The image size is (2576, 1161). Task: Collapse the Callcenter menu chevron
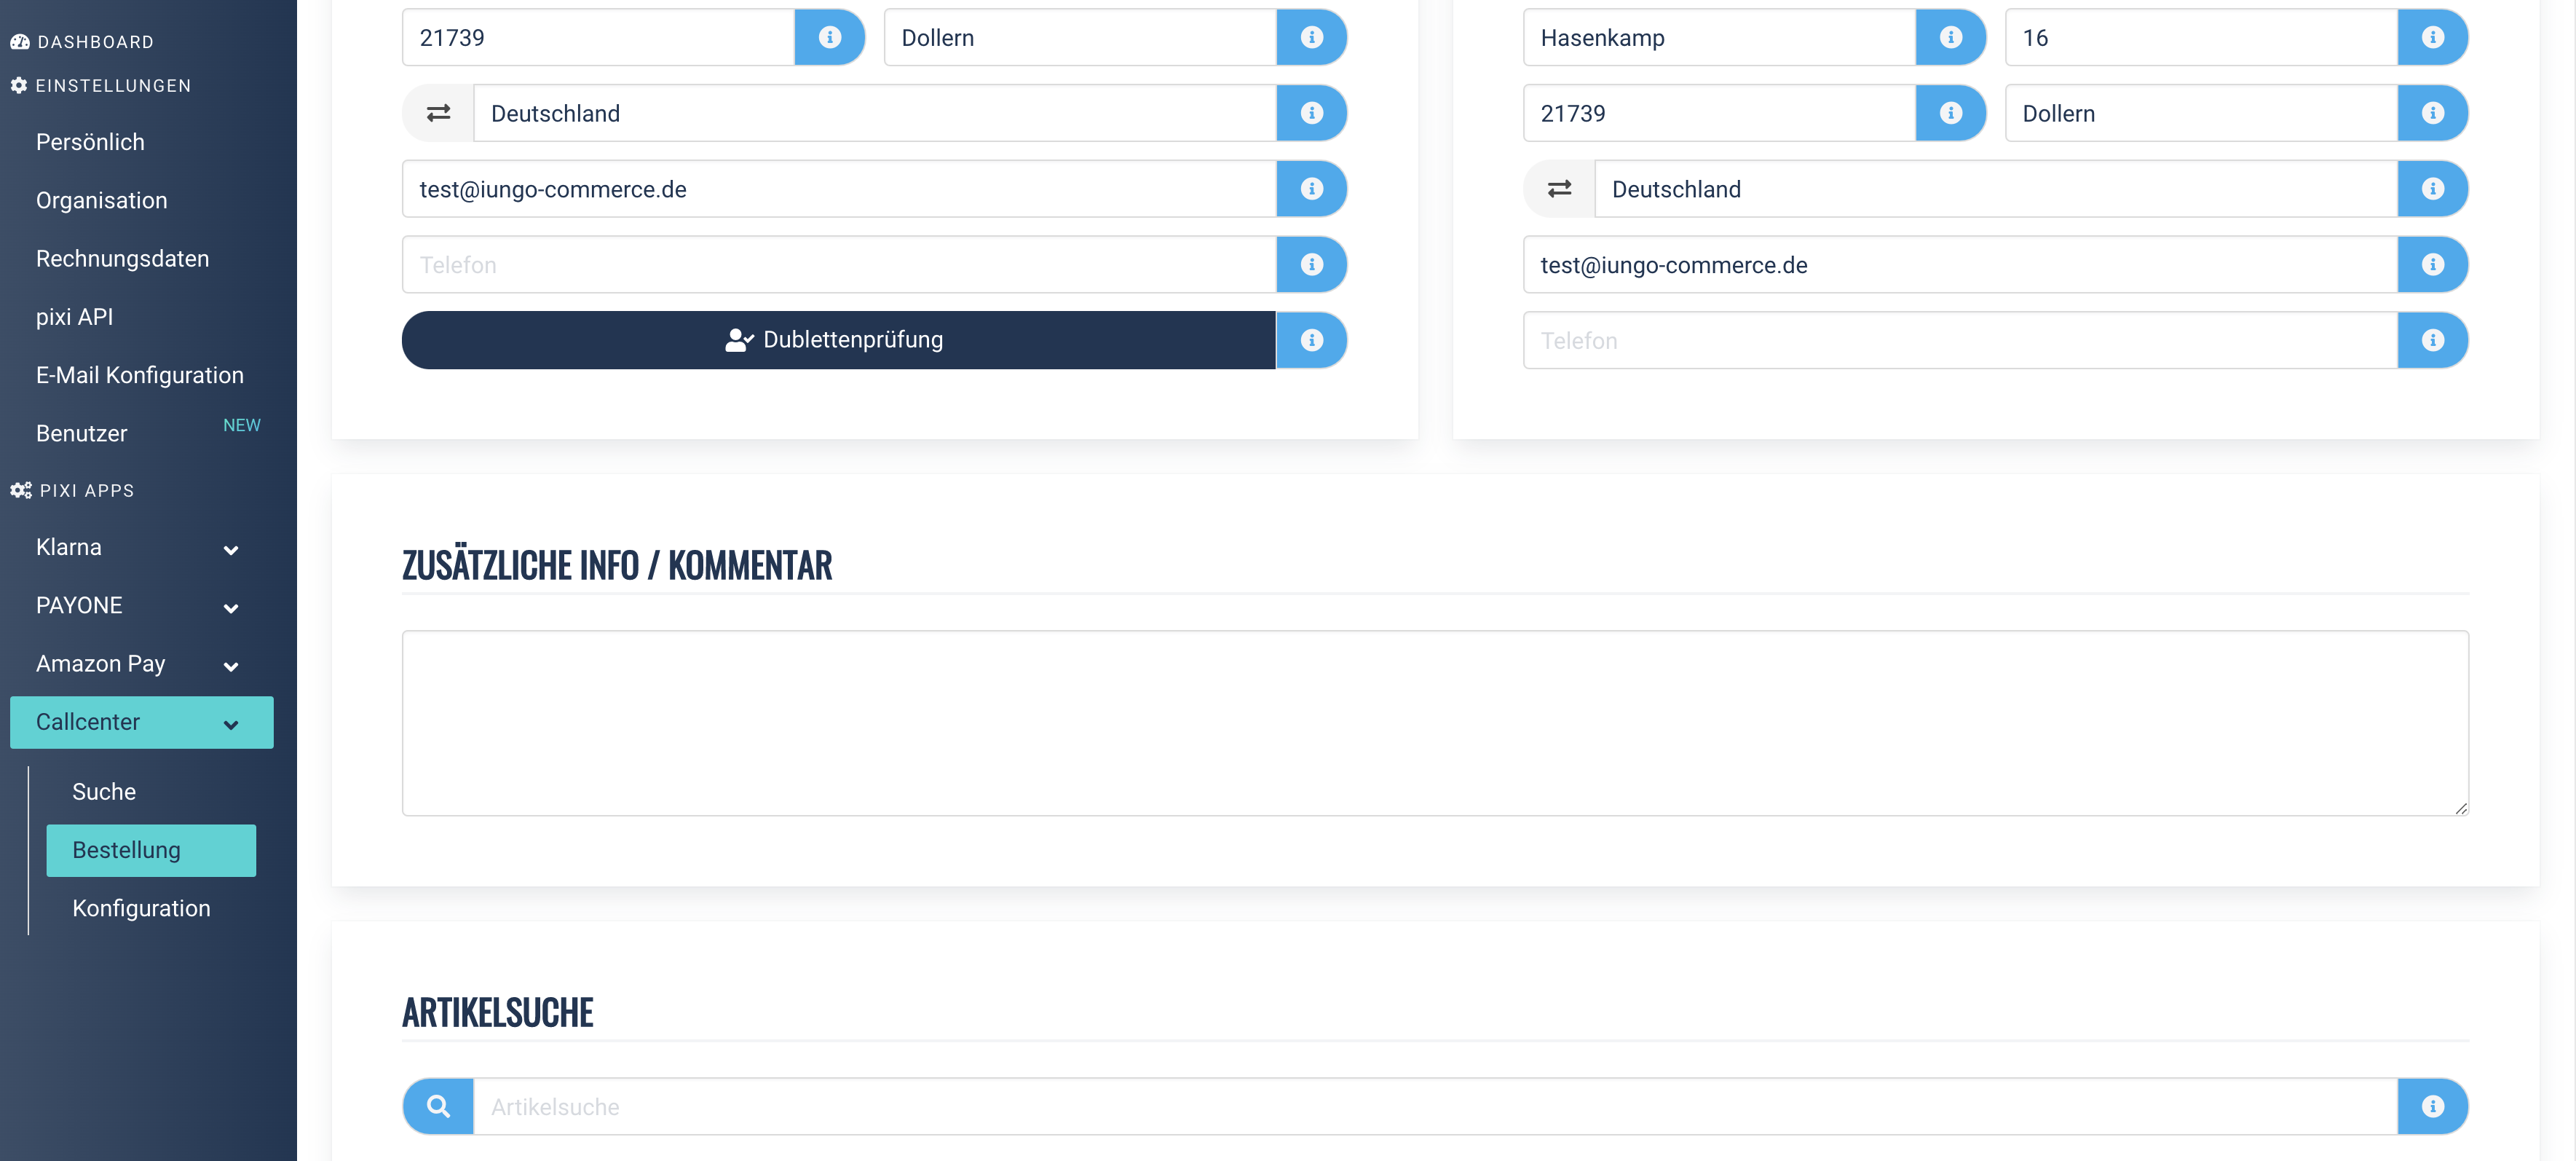click(x=231, y=725)
